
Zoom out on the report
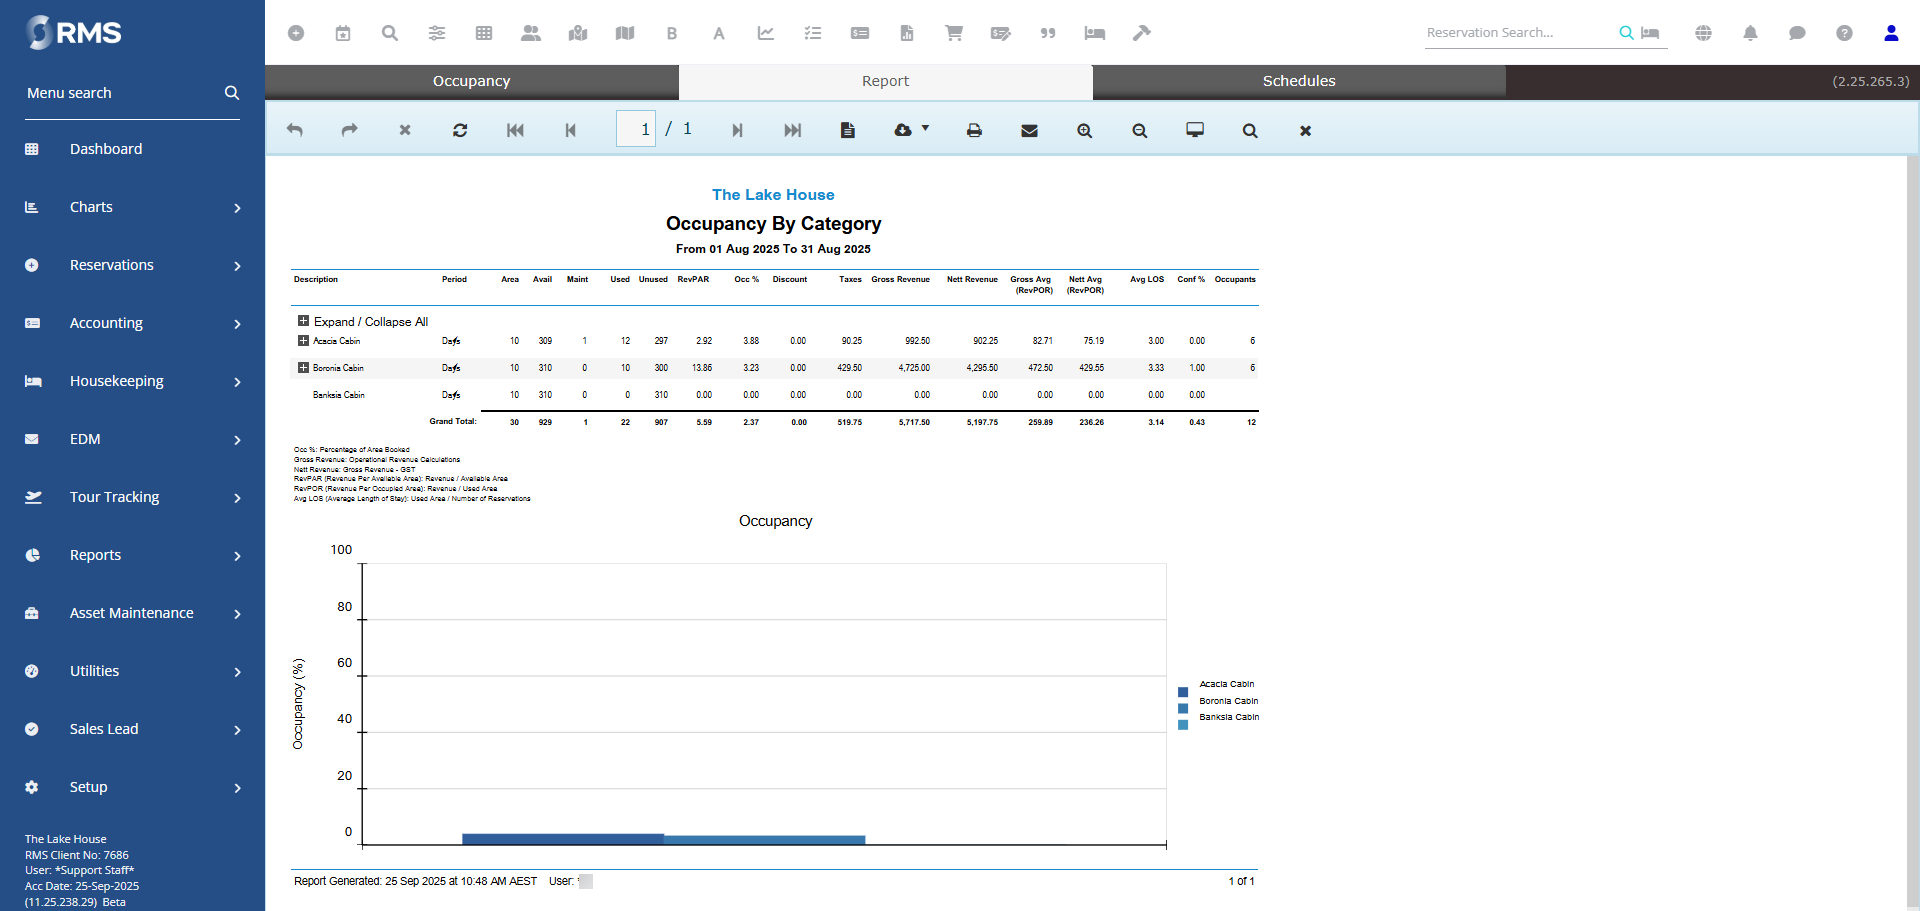tap(1140, 130)
